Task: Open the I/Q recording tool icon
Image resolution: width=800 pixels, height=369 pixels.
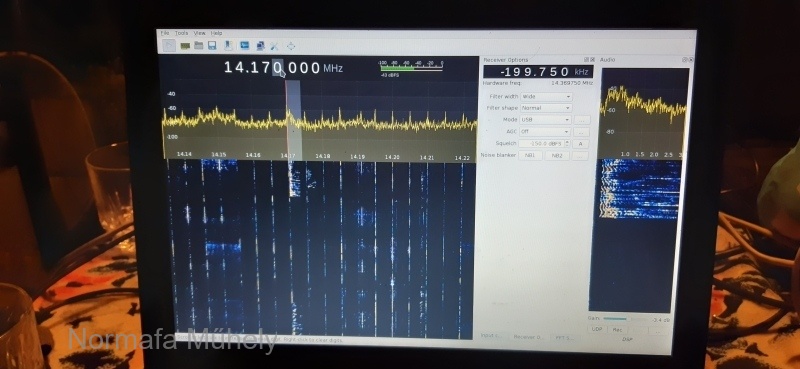Action: 229,45
